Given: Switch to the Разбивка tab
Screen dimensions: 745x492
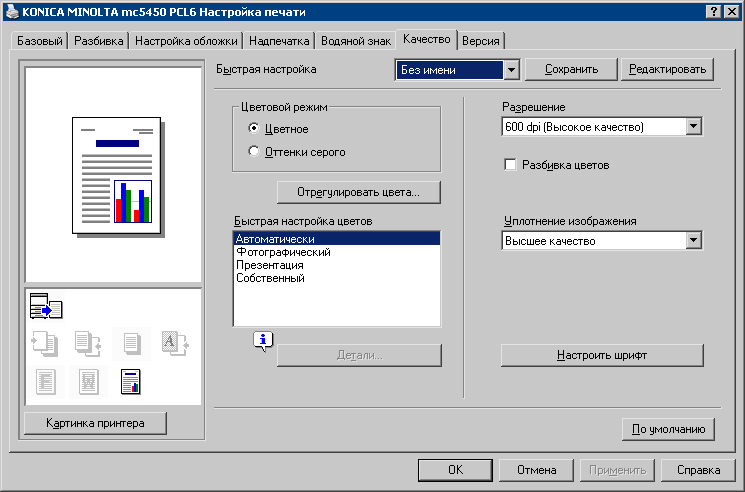Looking at the screenshot, I should [98, 41].
